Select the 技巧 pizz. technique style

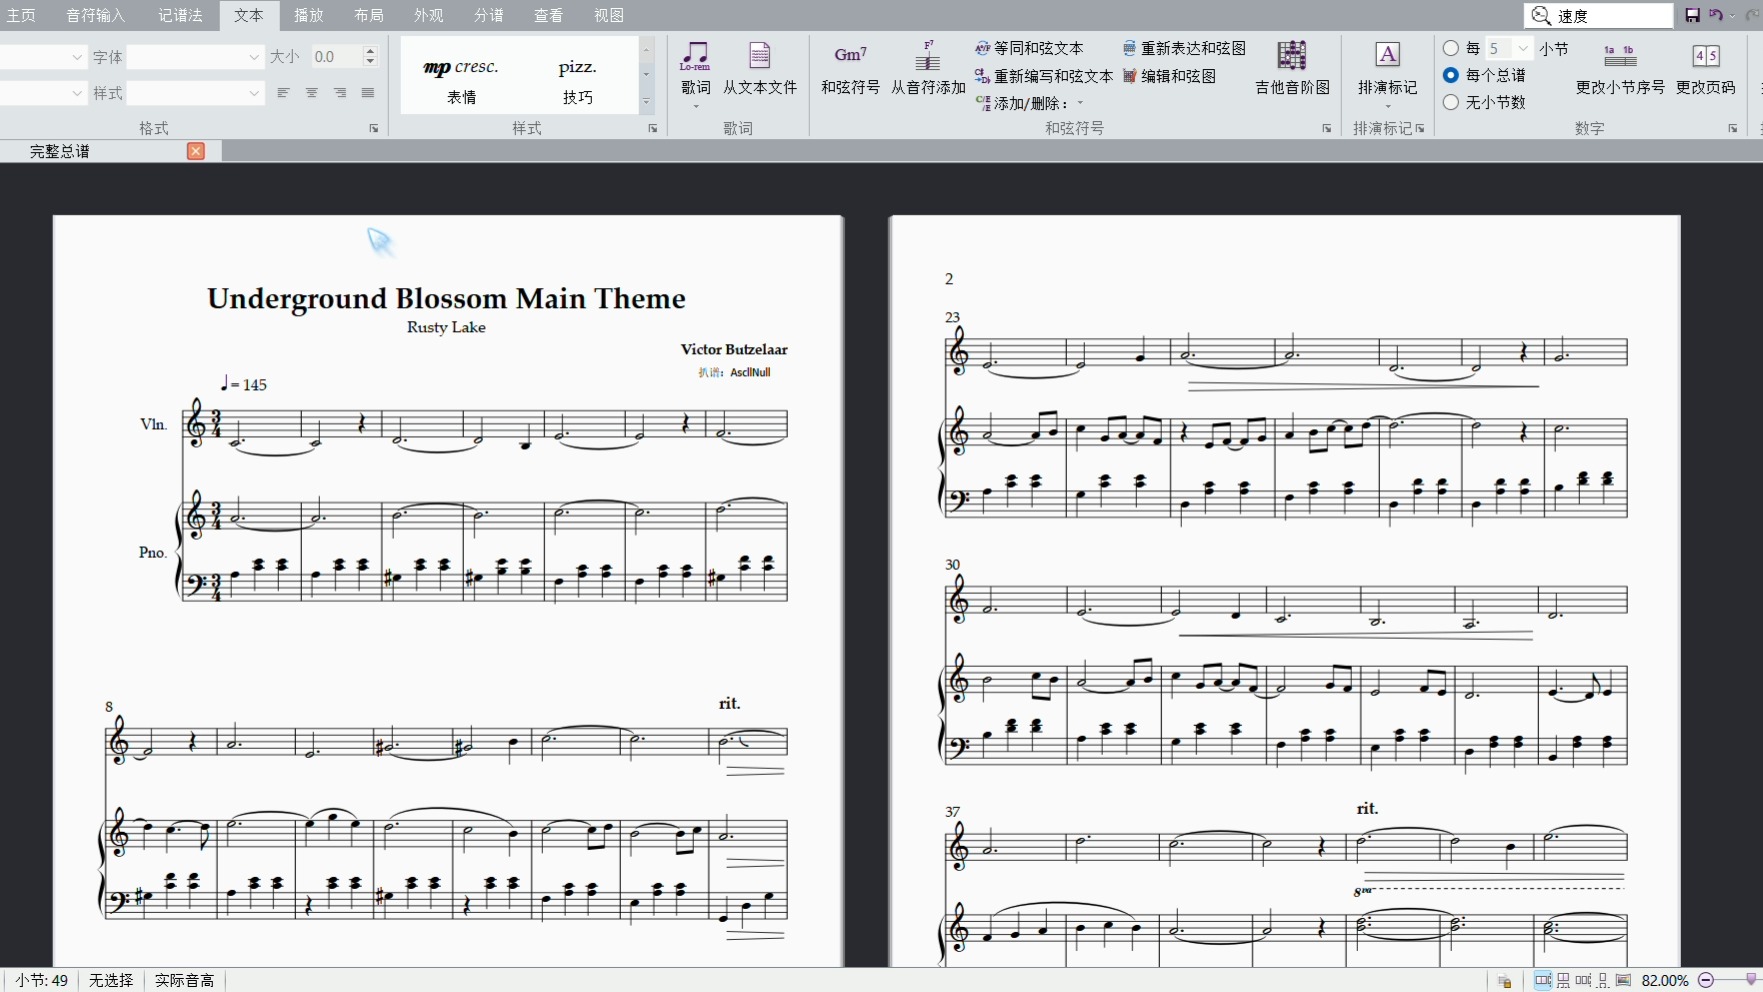577,78
